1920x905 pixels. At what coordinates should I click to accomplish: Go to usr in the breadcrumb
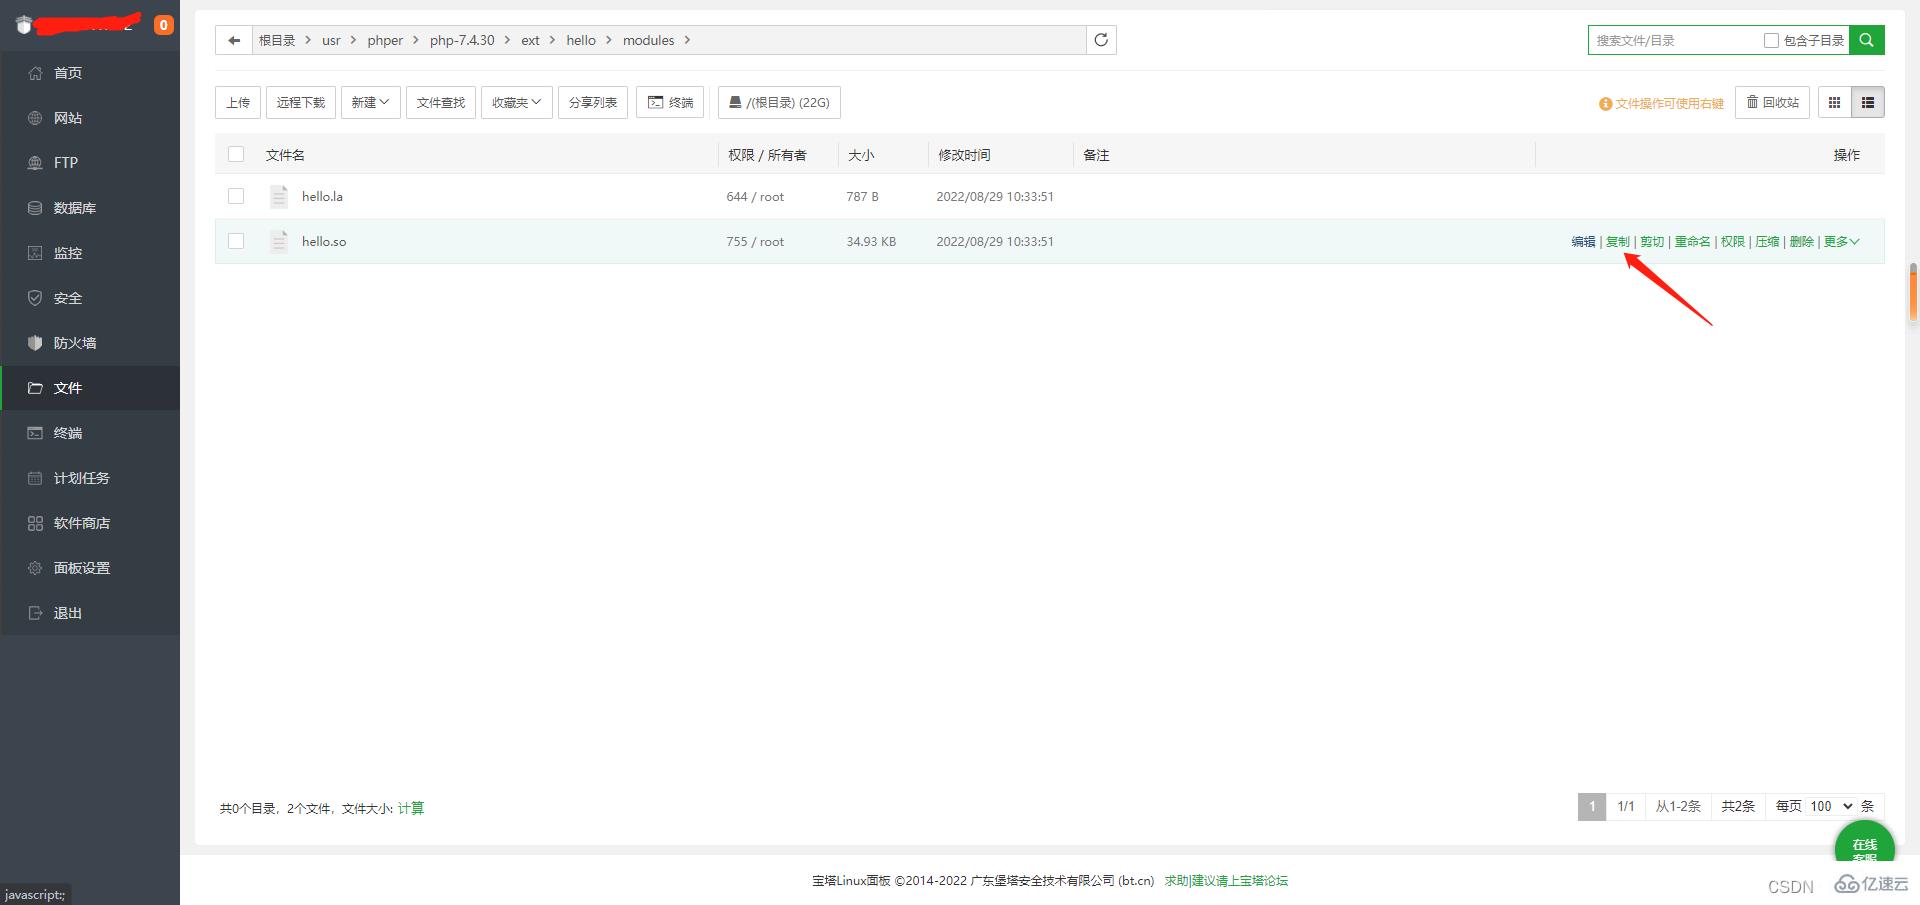[331, 40]
